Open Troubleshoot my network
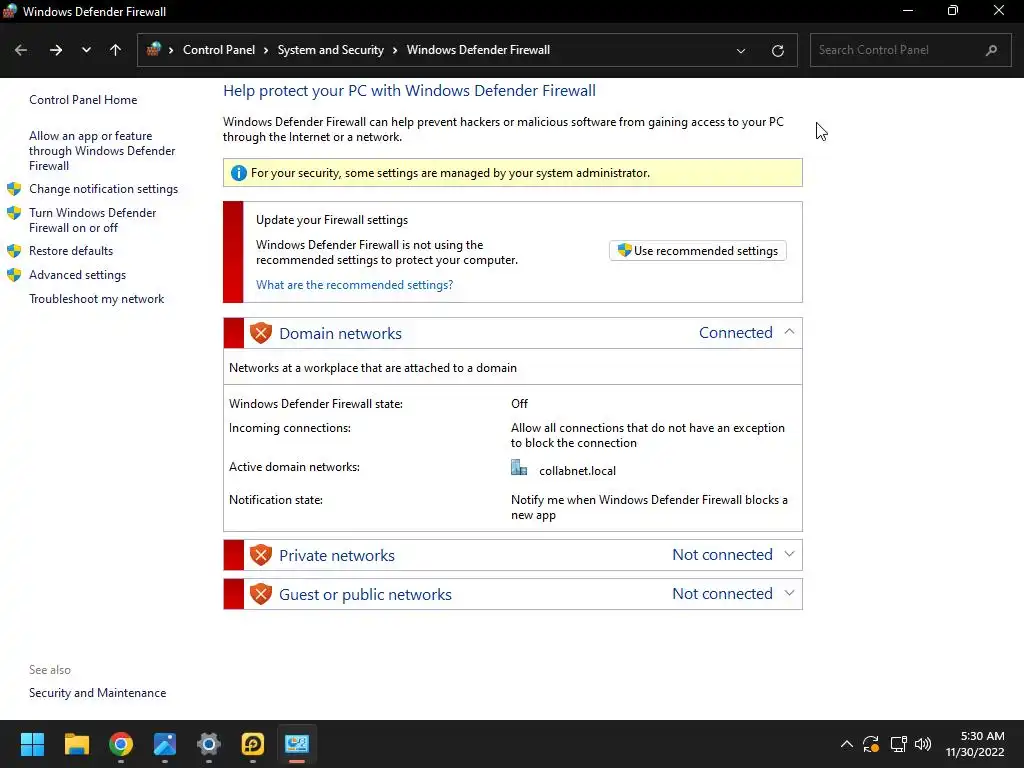The height and width of the screenshot is (768, 1024). pos(96,299)
